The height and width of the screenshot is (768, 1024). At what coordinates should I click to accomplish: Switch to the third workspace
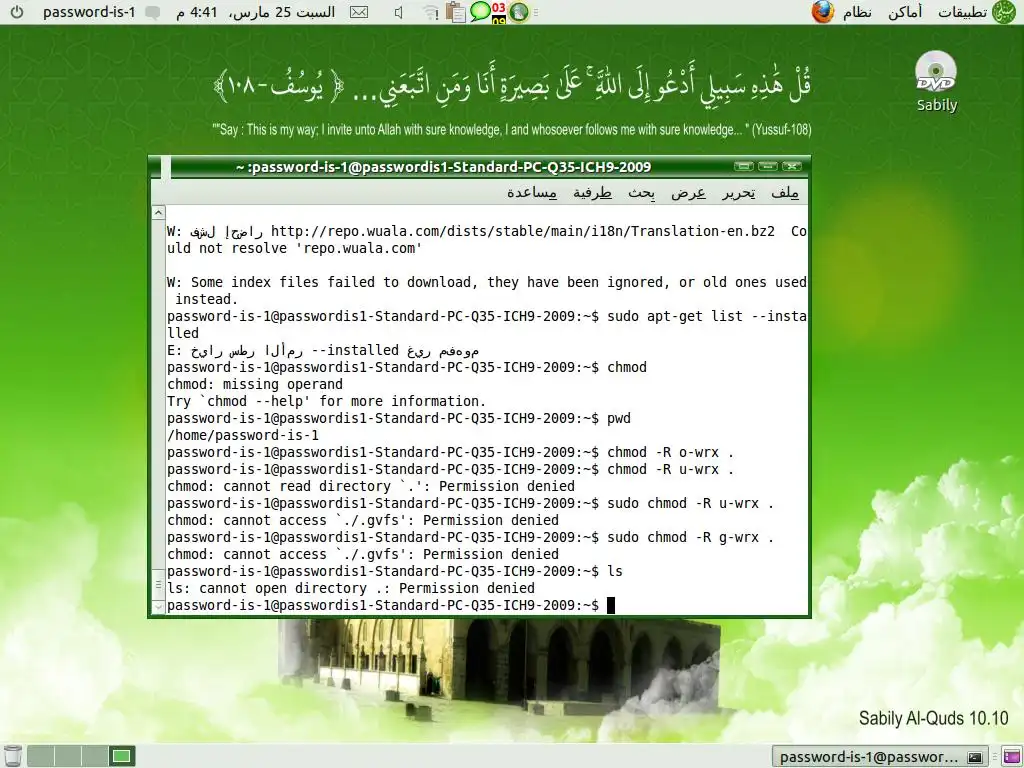[94, 756]
